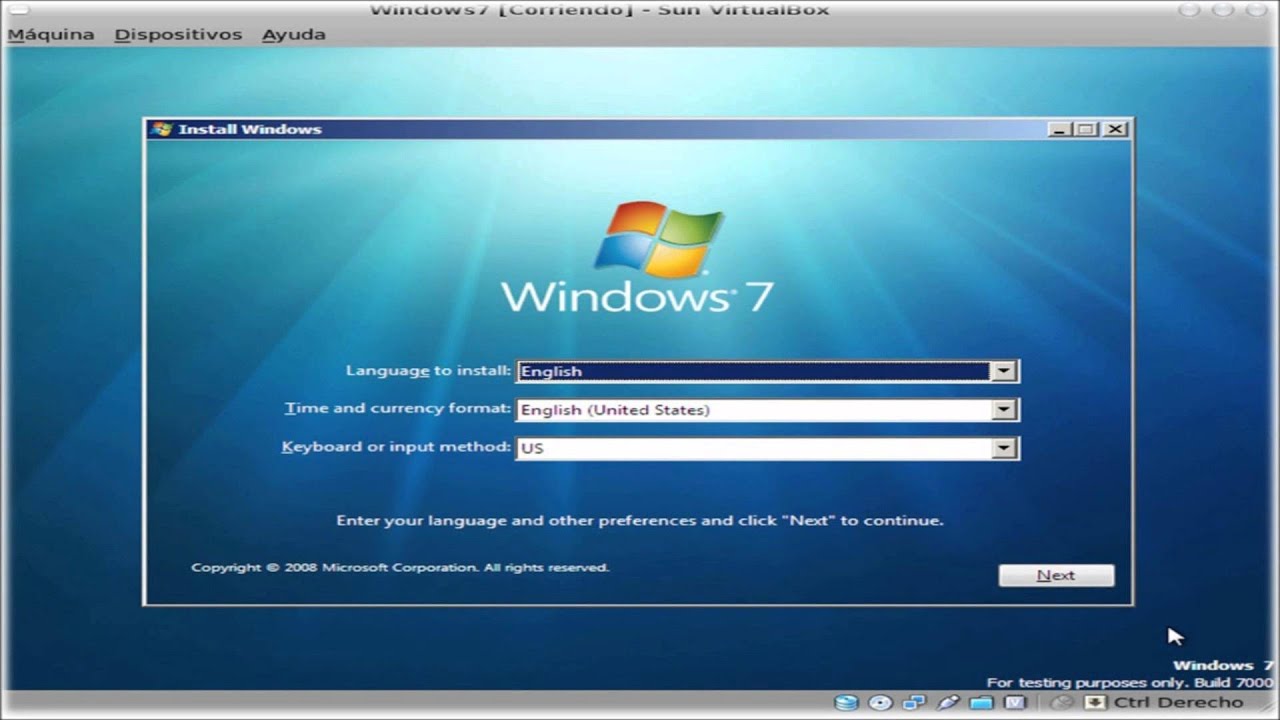
Task: Maximize the Install Windows dialog
Action: coord(1086,129)
